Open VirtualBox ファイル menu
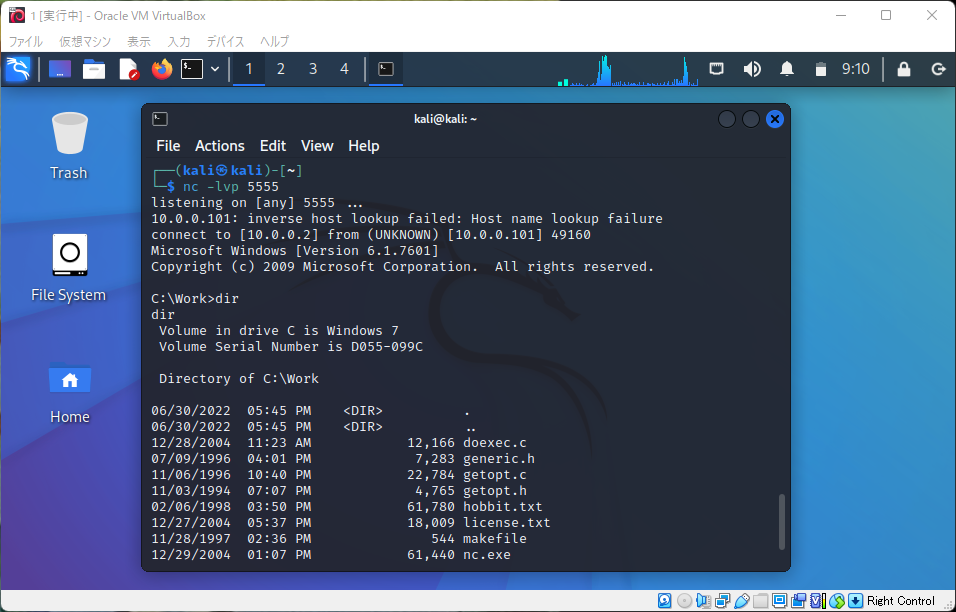This screenshot has height=612, width=956. pos(25,41)
